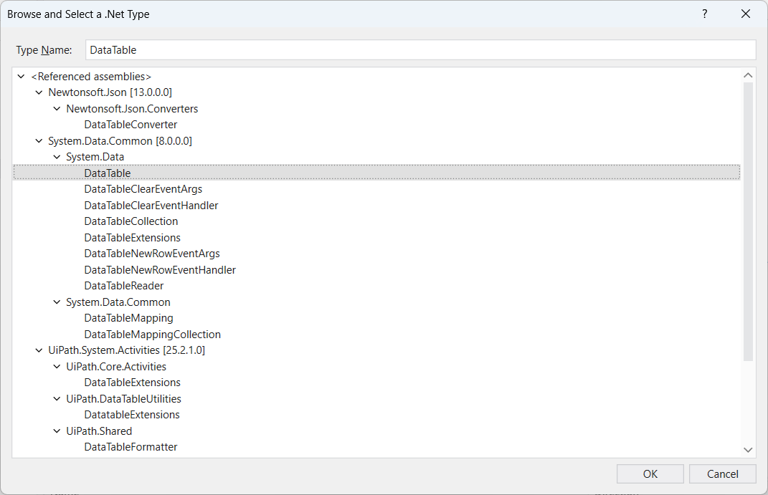Select DataTableExtensions under UiPath.Core.Activities

(x=132, y=382)
